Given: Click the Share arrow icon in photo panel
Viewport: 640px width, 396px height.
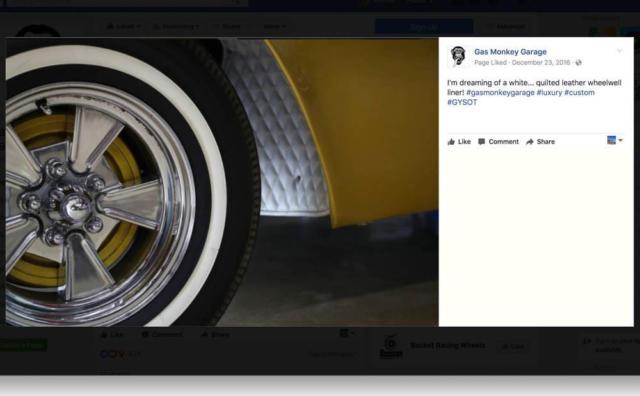Looking at the screenshot, I should 530,142.
